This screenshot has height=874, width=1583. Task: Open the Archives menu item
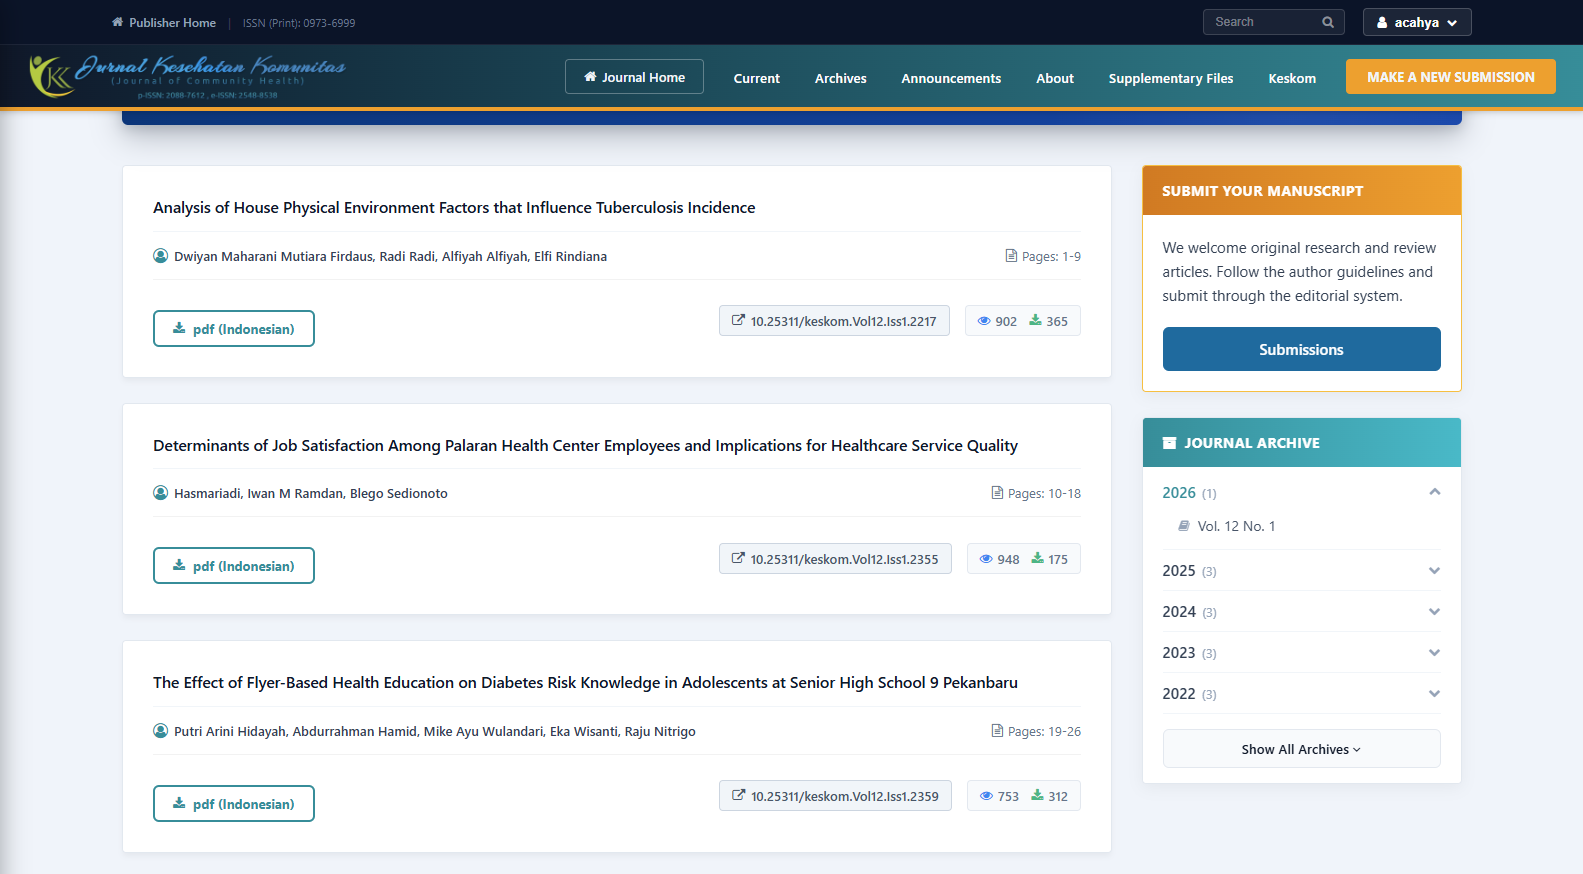pos(840,78)
